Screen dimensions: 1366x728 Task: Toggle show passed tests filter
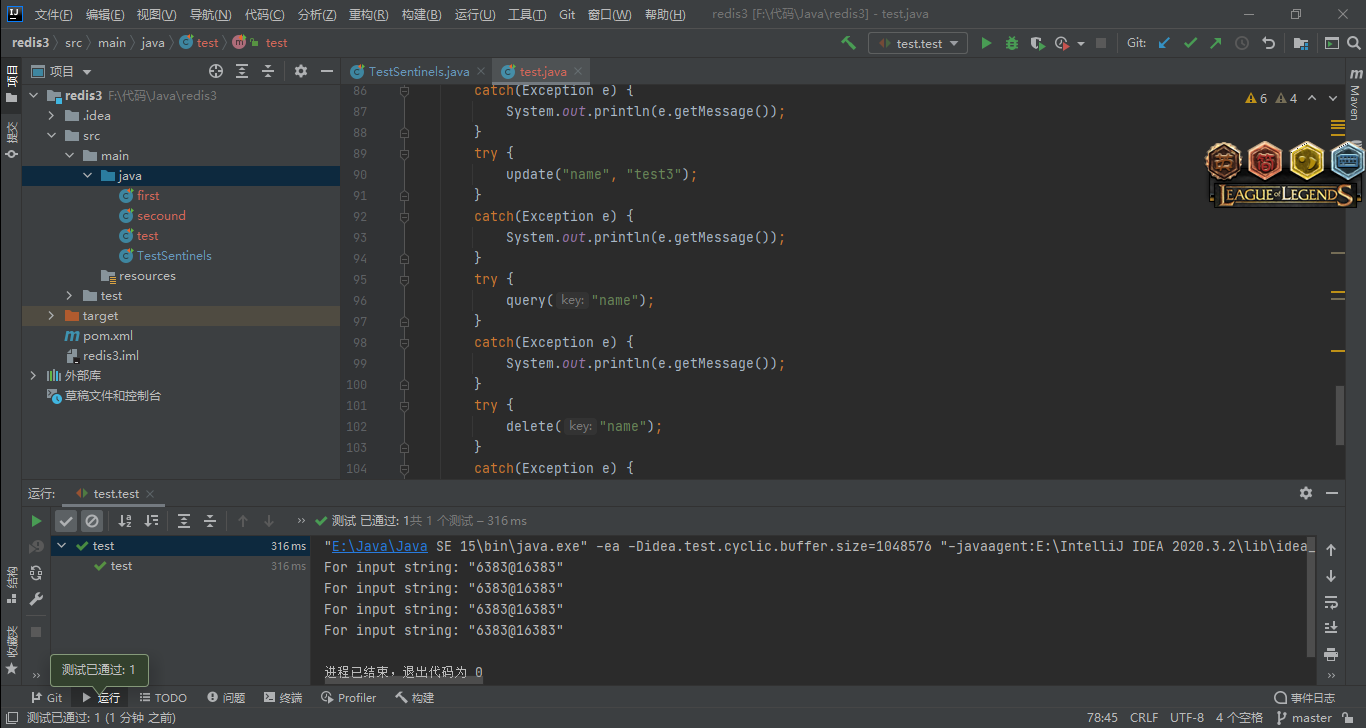click(x=66, y=521)
